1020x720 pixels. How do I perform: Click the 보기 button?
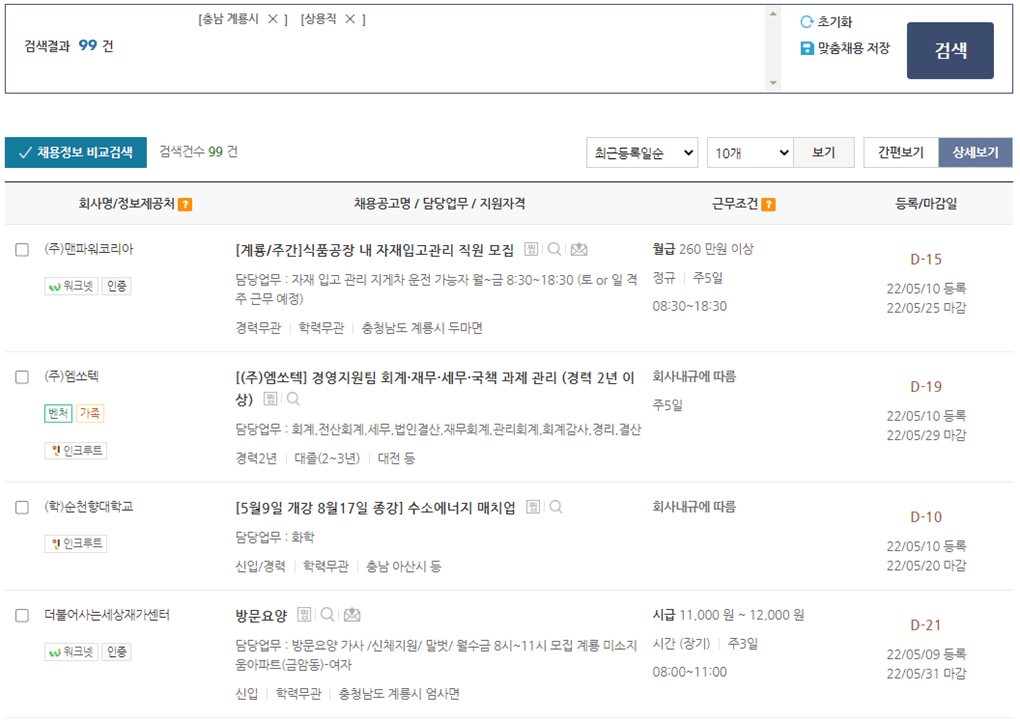click(824, 153)
